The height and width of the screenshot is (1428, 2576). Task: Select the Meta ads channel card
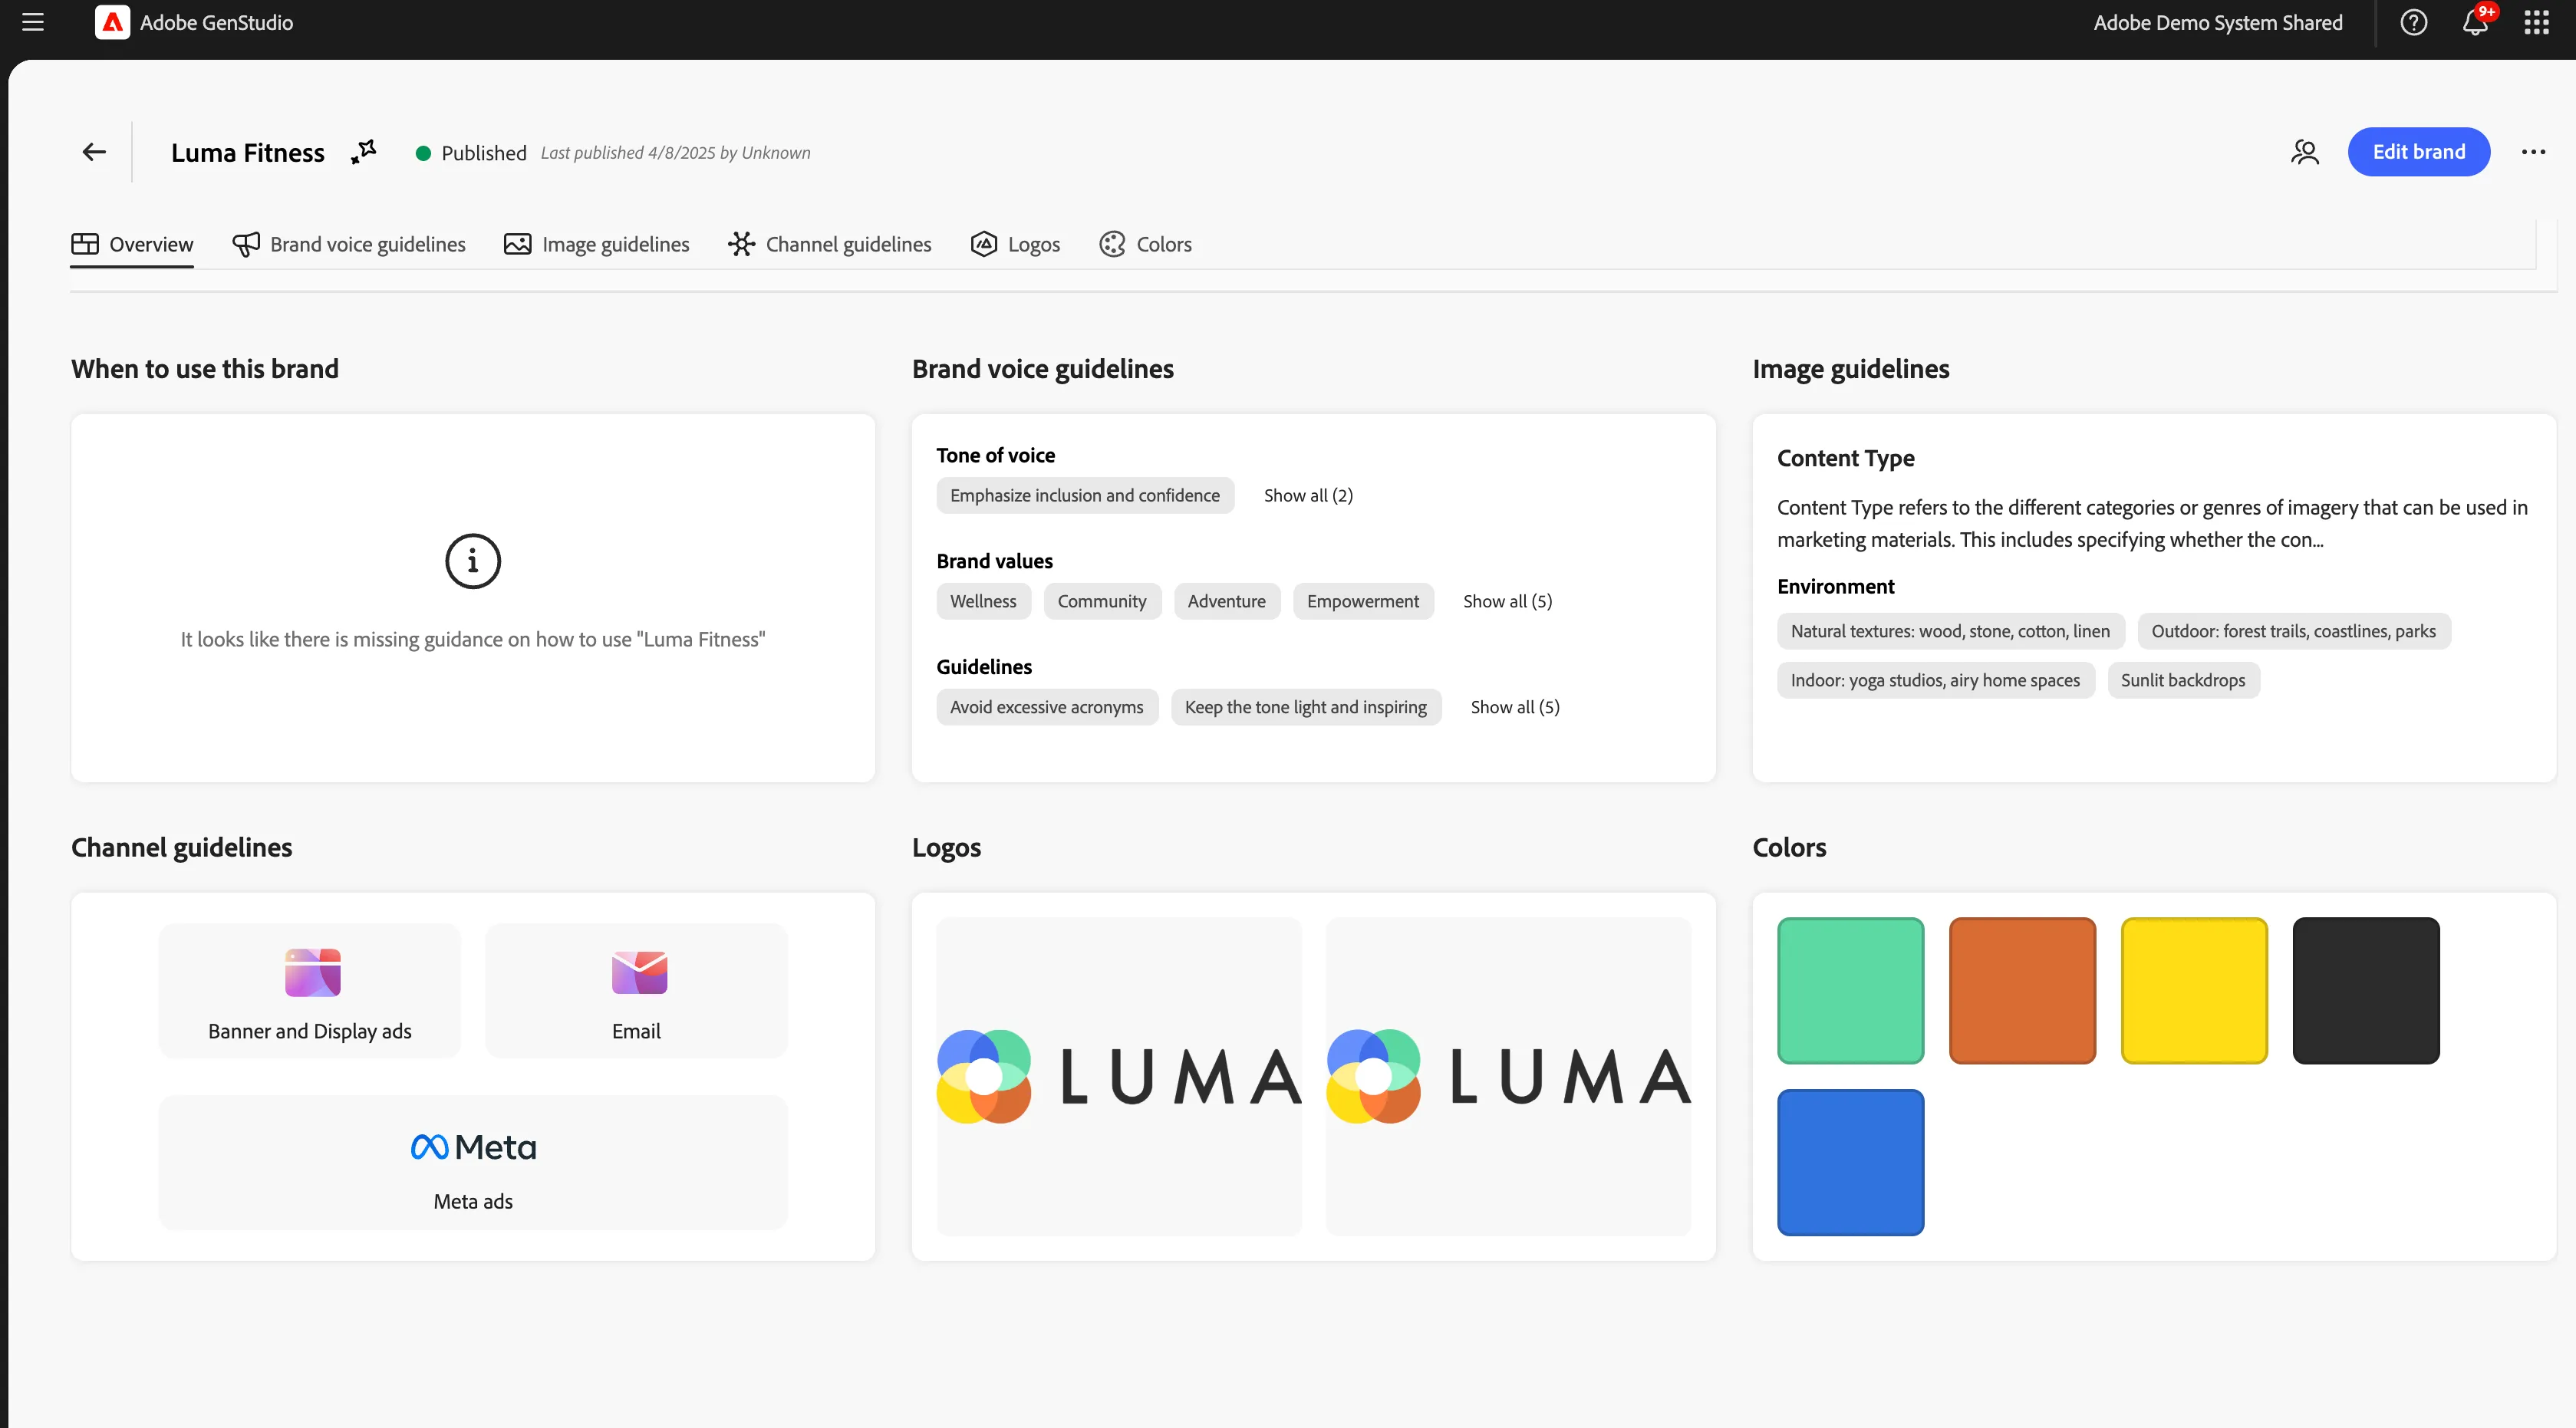coord(473,1162)
